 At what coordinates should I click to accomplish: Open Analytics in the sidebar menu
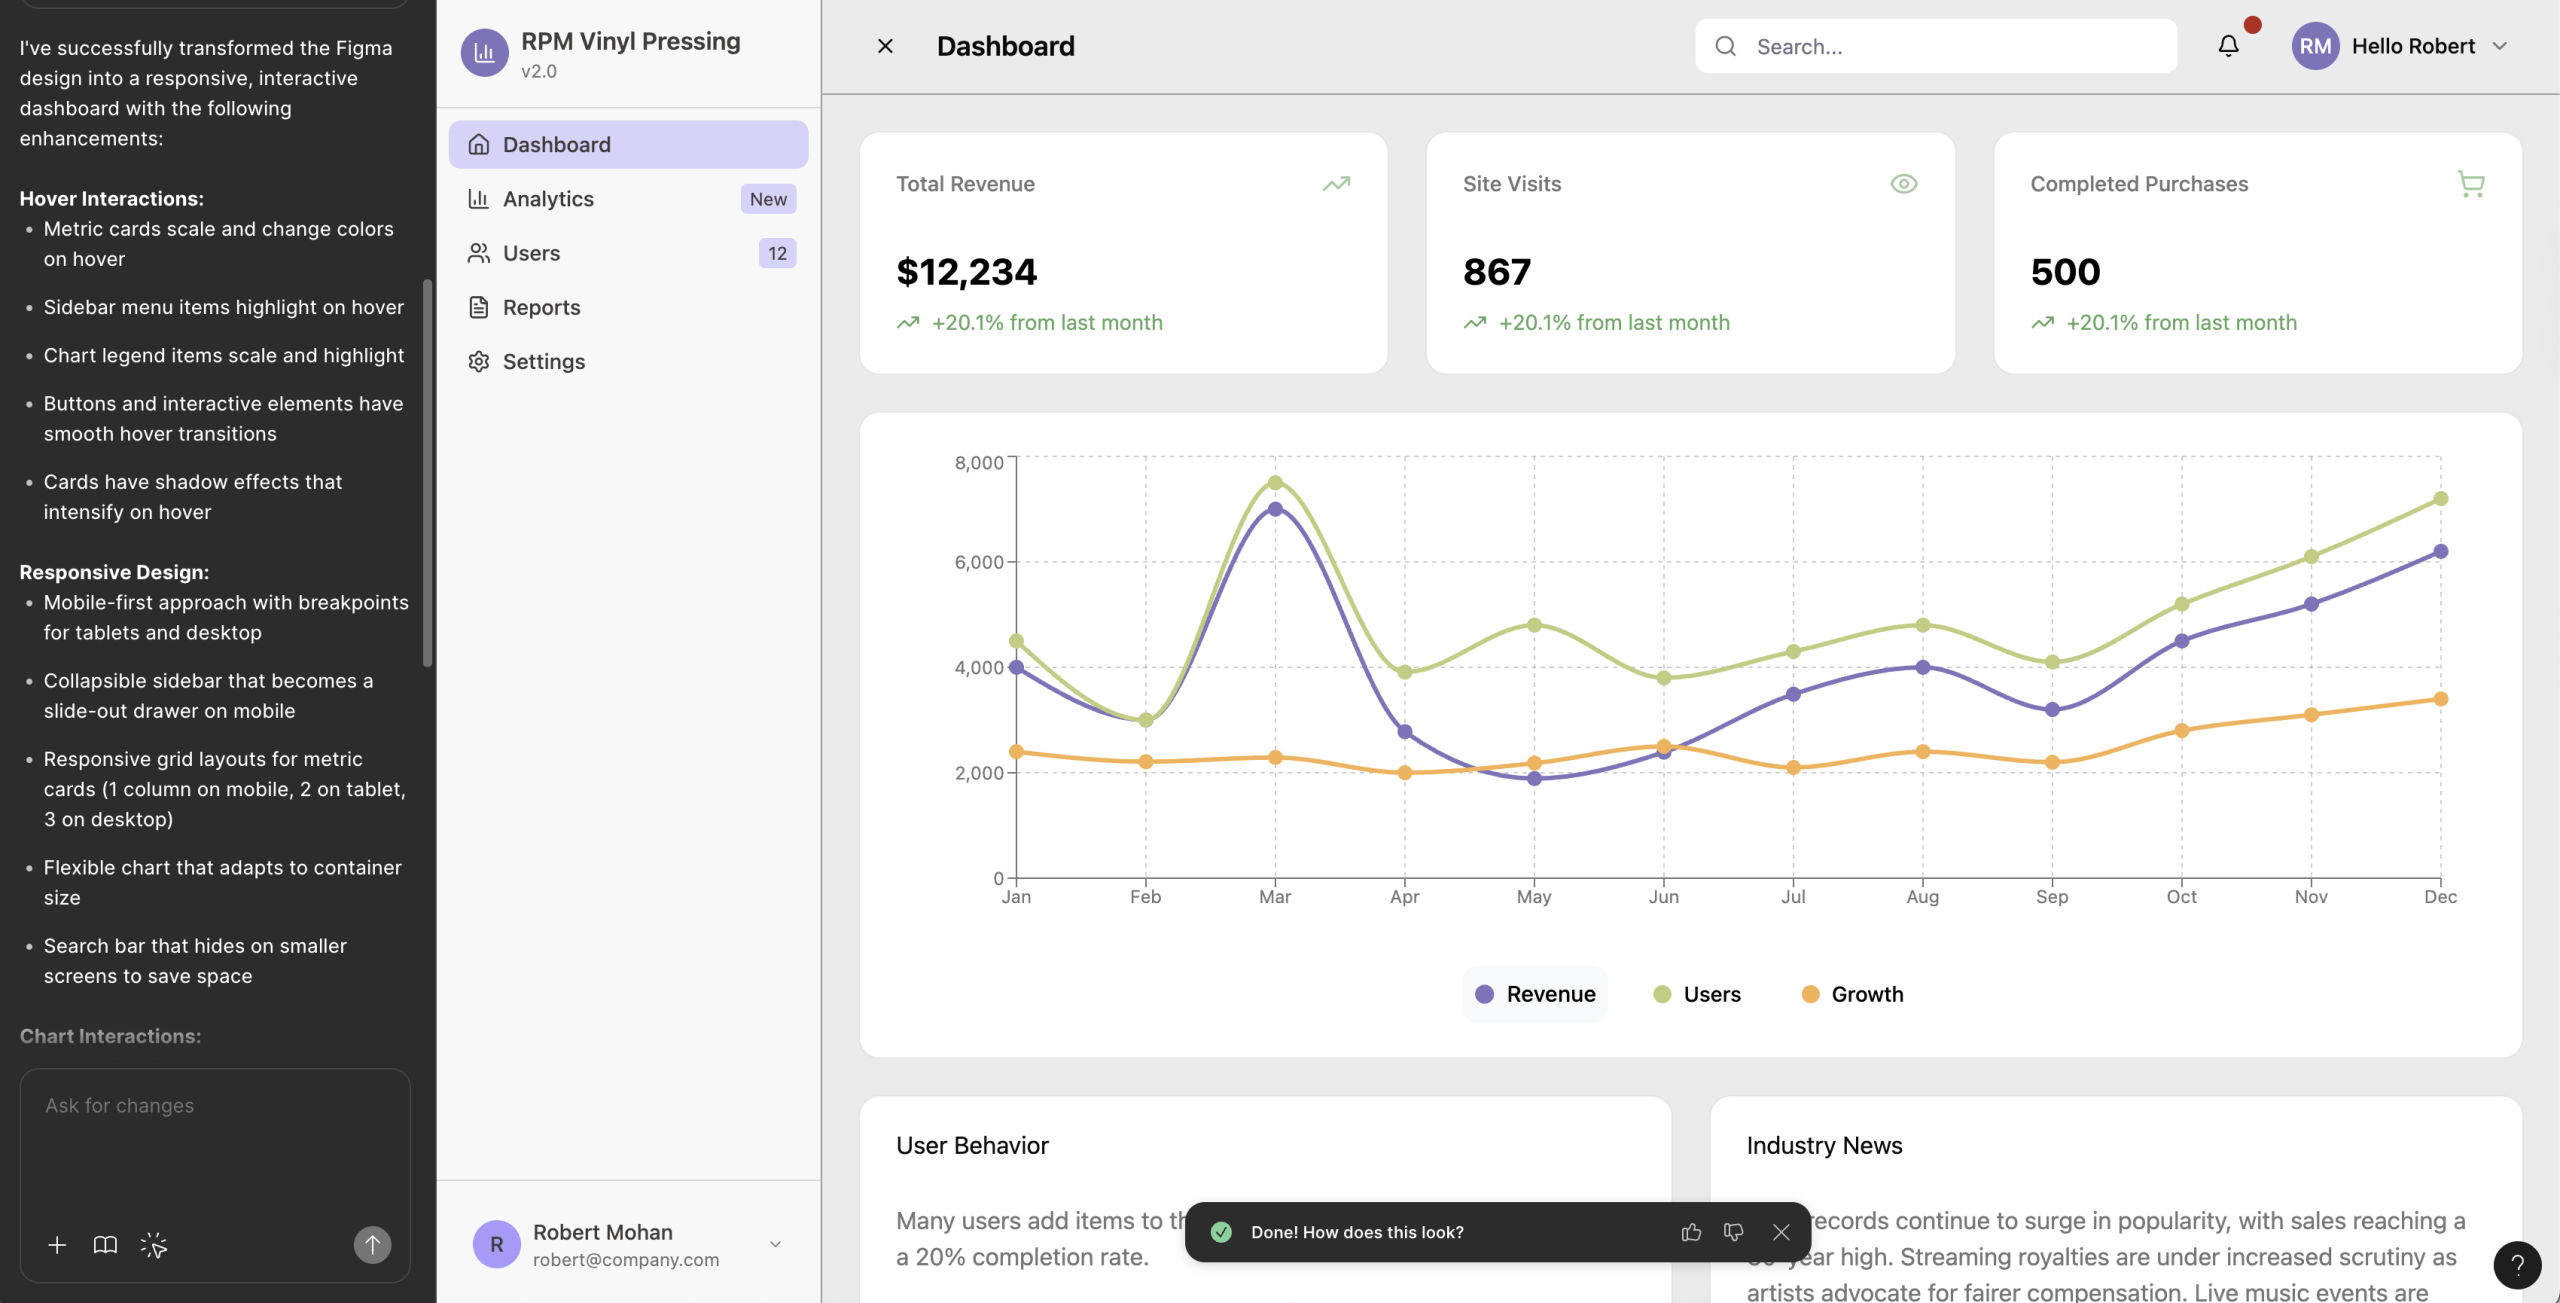548,199
